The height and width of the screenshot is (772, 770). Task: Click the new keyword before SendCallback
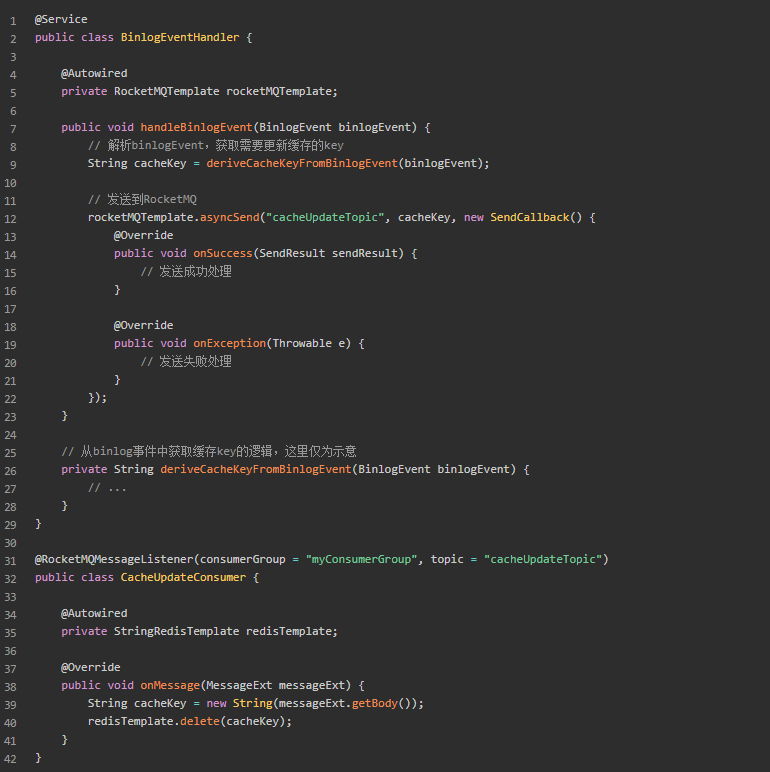[x=474, y=218]
